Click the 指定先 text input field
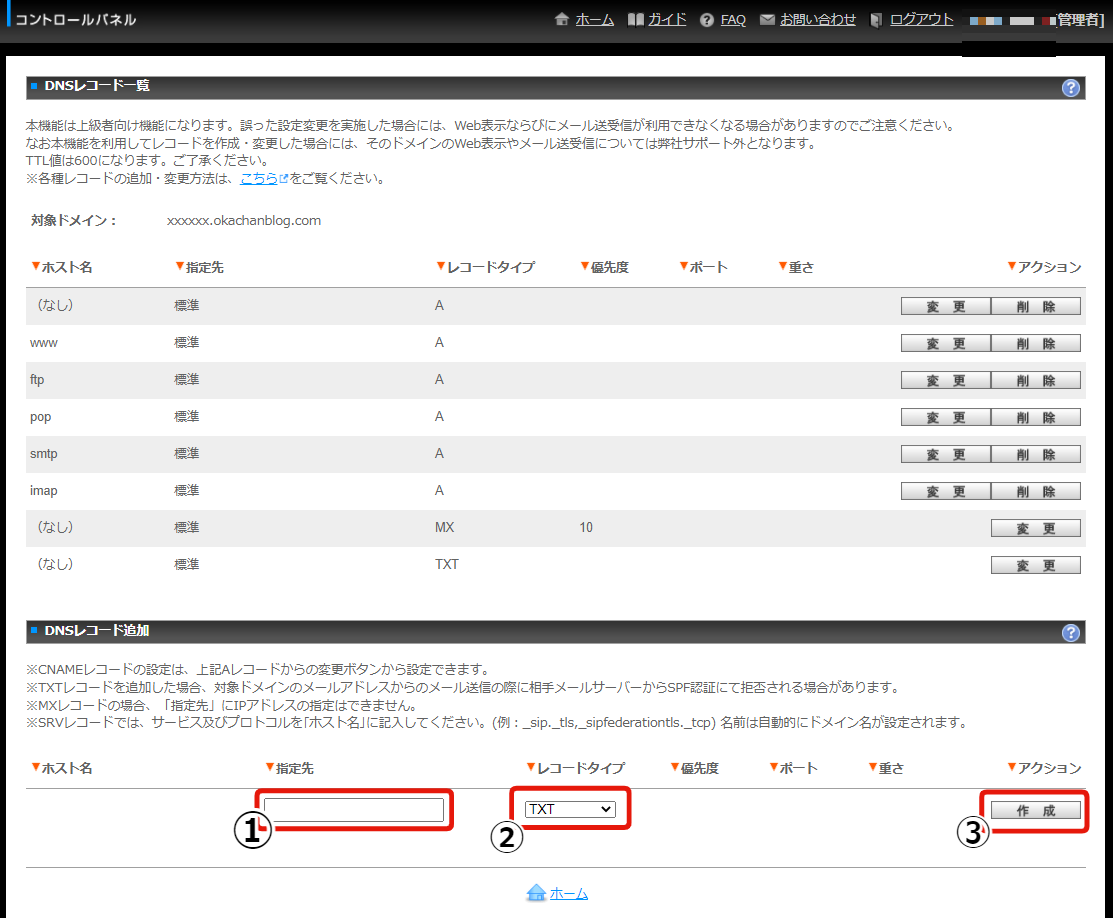Screen dimensions: 1113x918 click(354, 810)
